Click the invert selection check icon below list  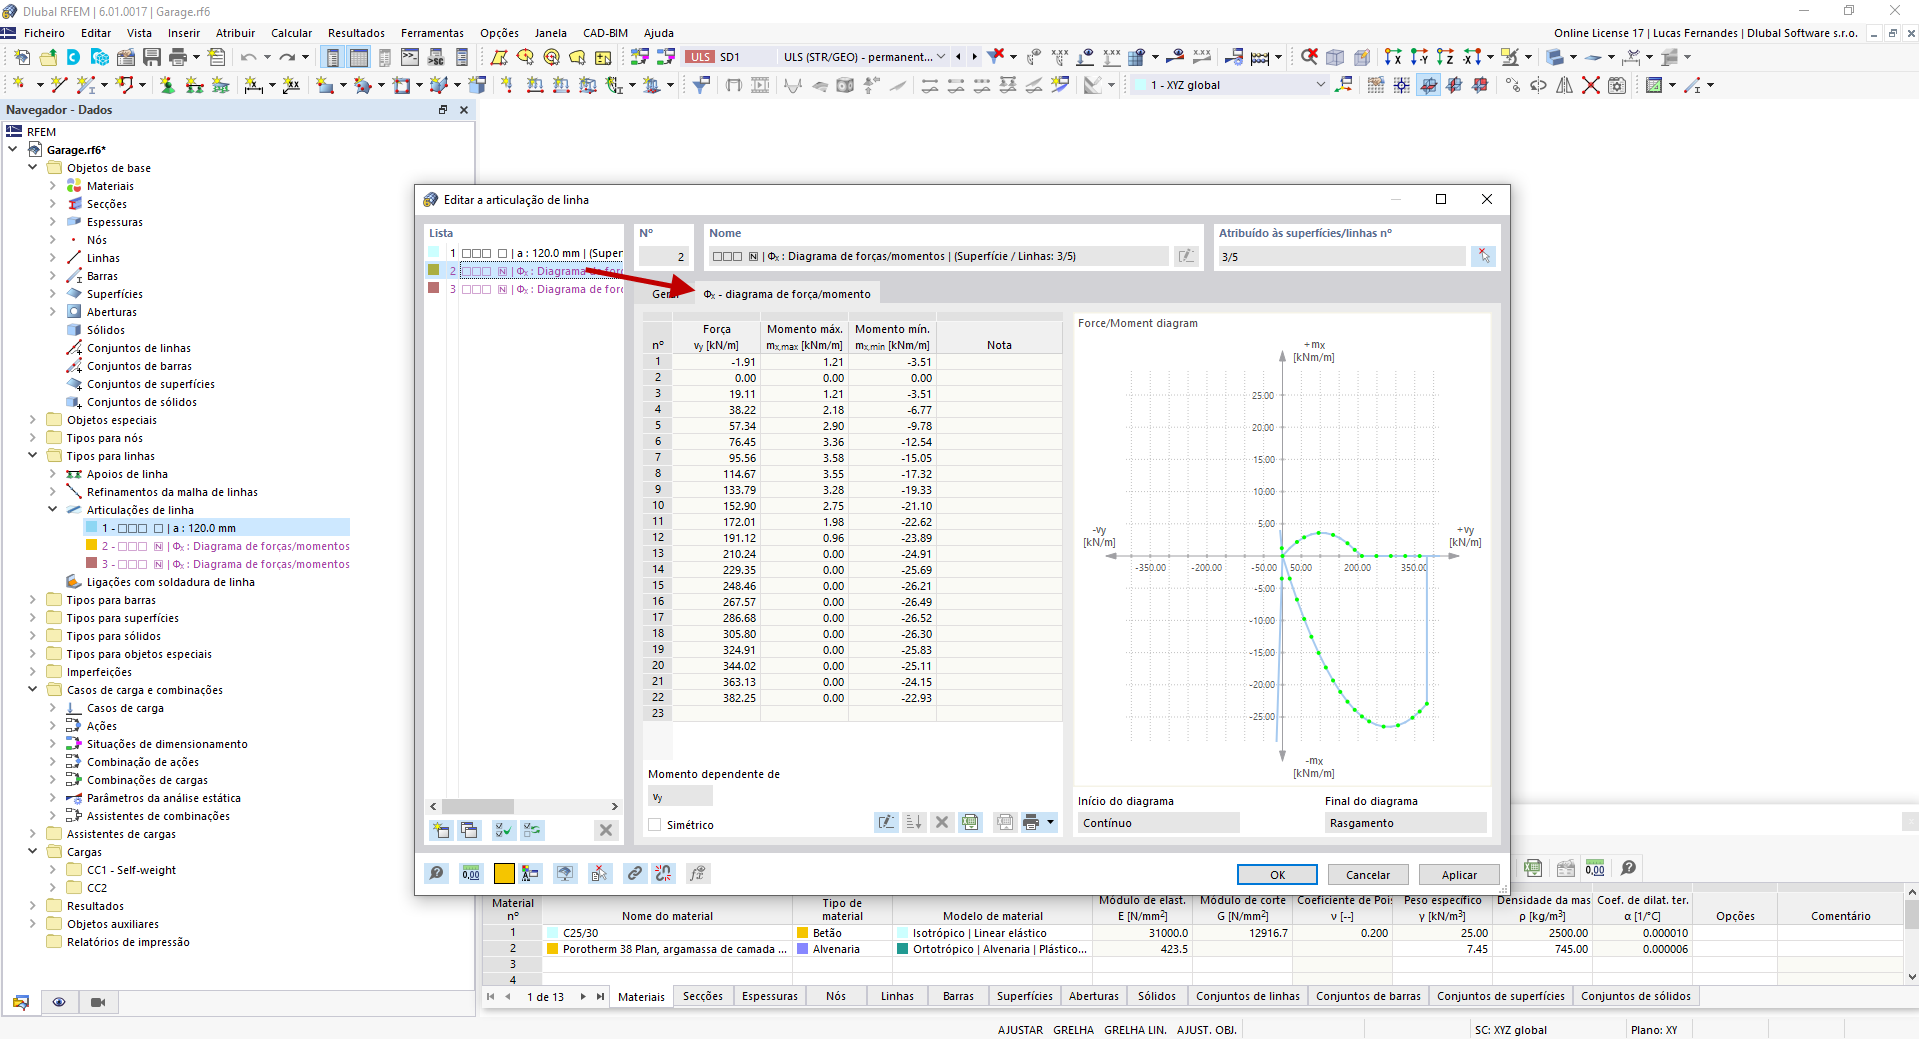532,830
